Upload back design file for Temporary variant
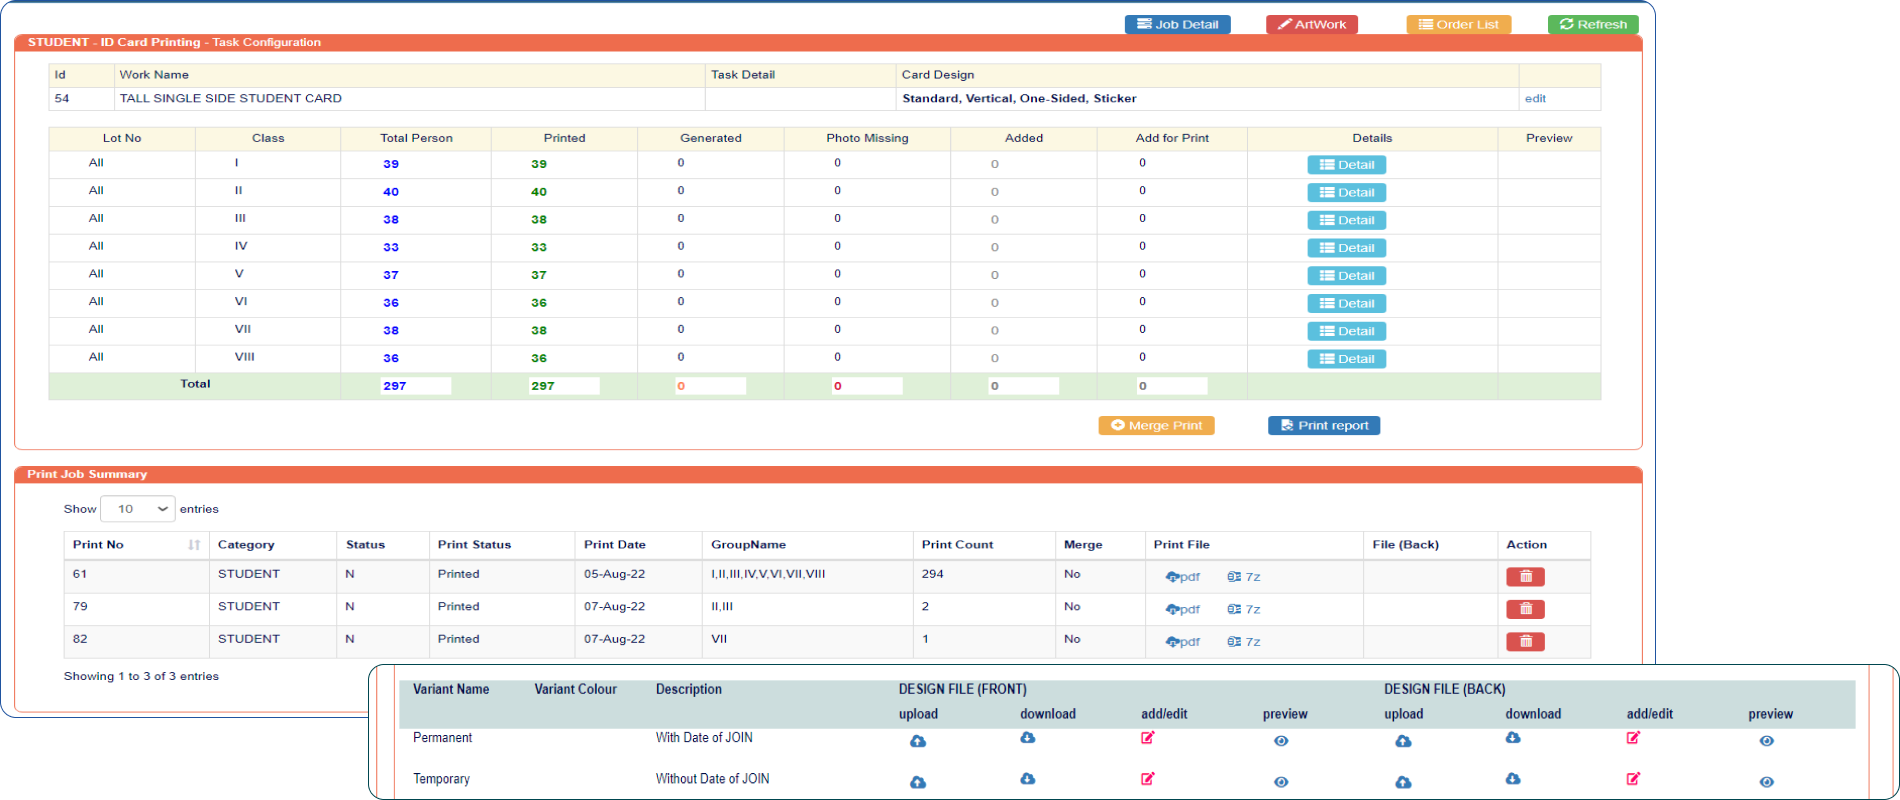Viewport: 1900px width, 800px height. 1403,782
